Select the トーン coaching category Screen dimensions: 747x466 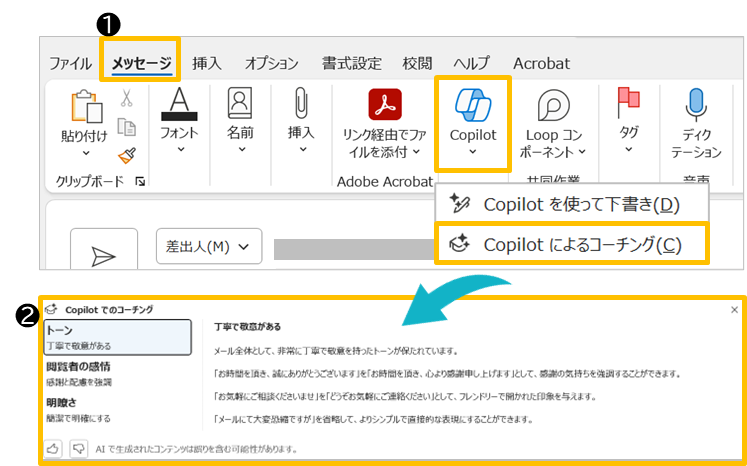(118, 337)
